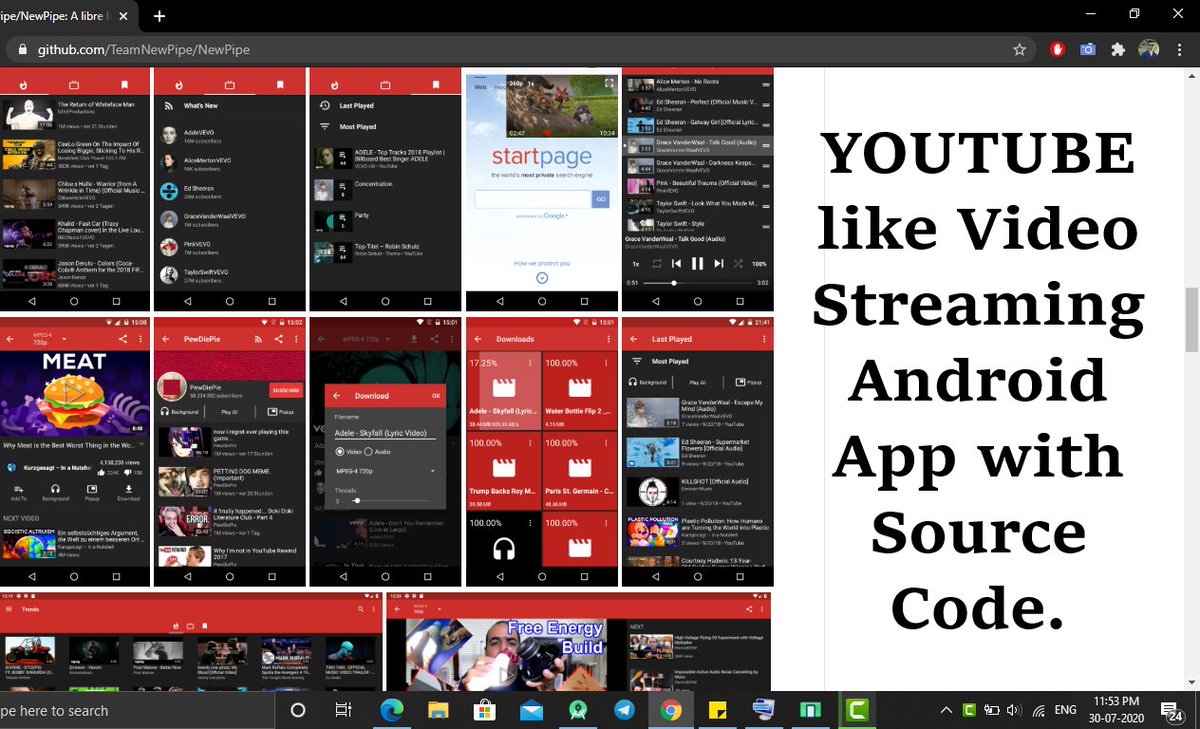The width and height of the screenshot is (1200, 729).
Task: Select the NewPipe GitHub browser tab
Action: pyautogui.click(x=68, y=15)
